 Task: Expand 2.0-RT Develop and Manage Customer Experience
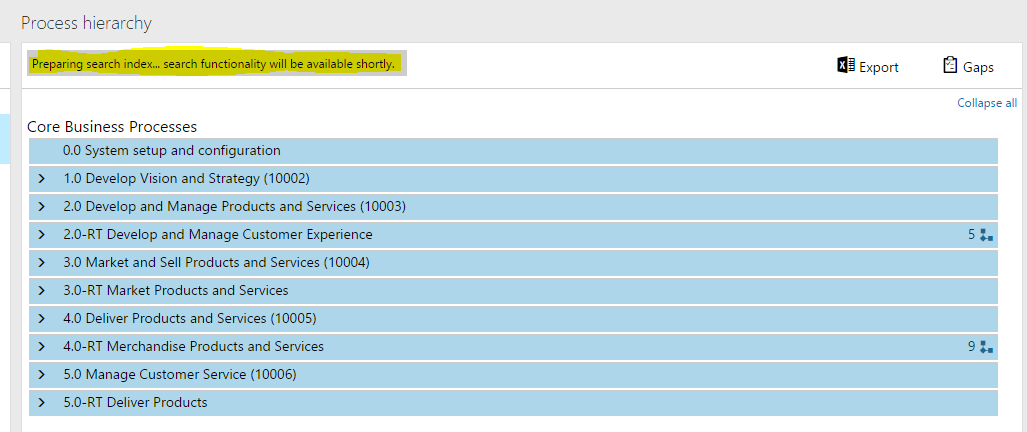(41, 235)
